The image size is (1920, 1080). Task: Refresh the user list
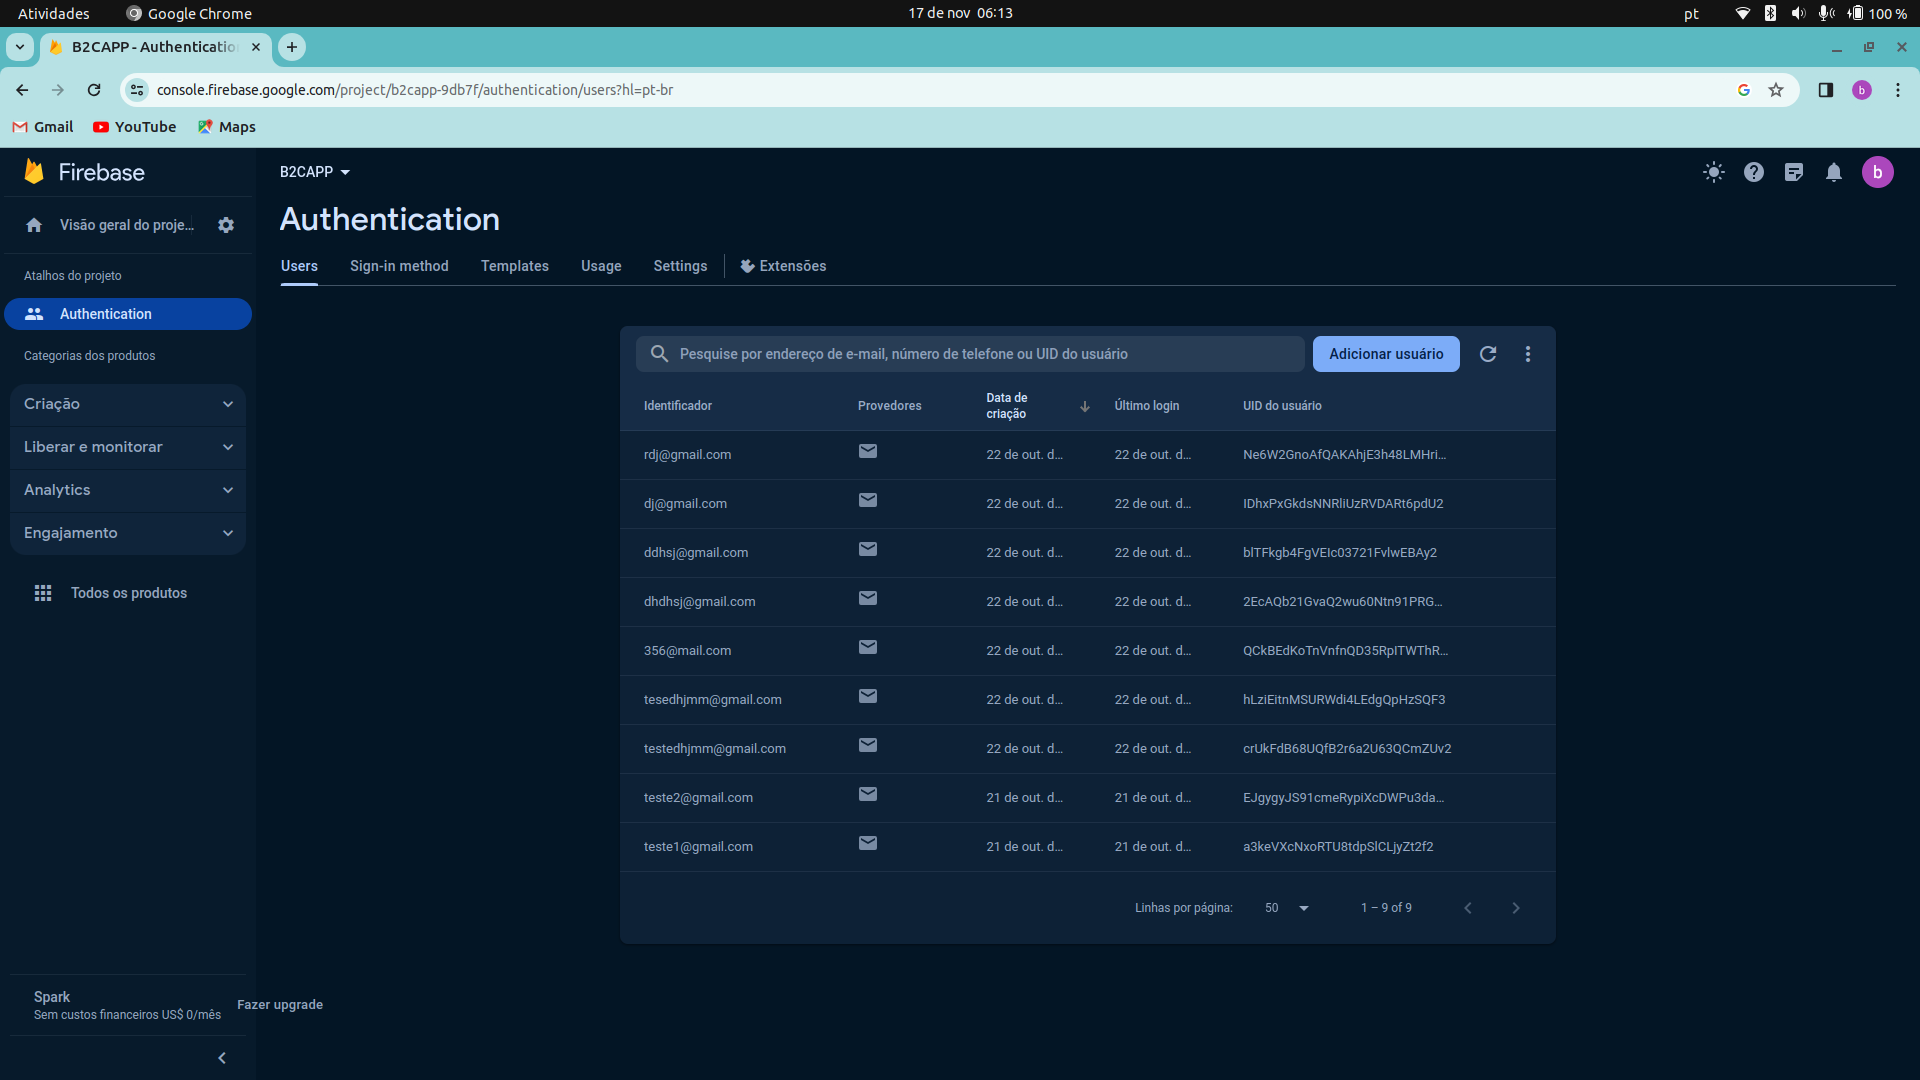tap(1488, 354)
